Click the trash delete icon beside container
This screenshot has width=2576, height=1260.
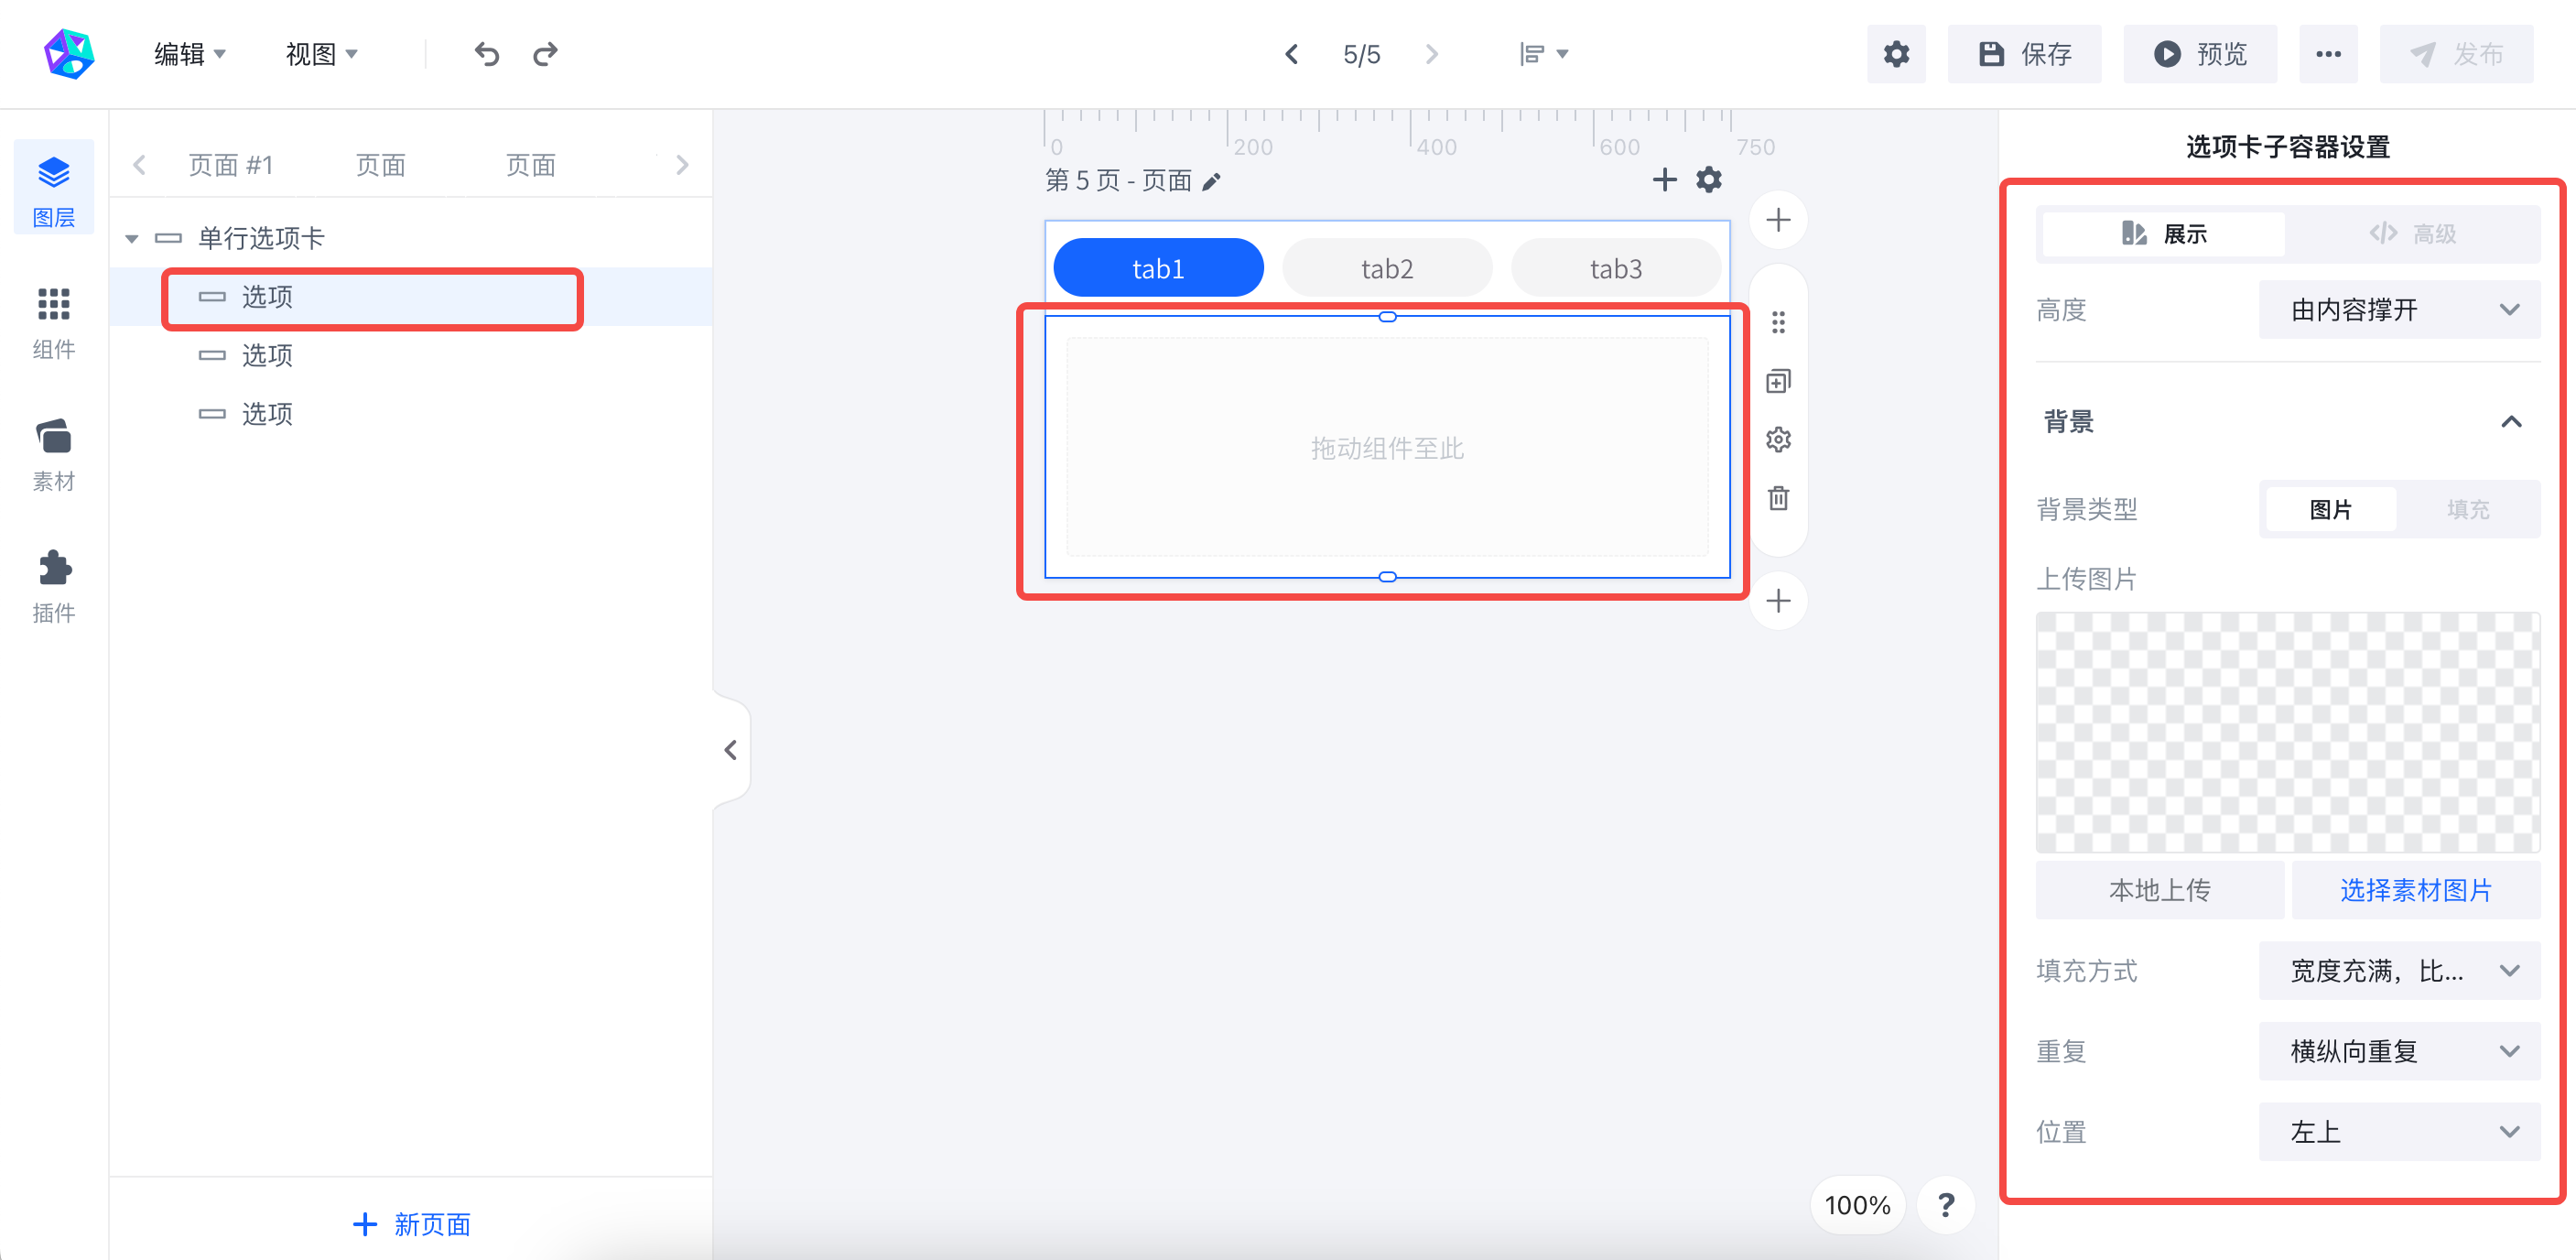1778,497
